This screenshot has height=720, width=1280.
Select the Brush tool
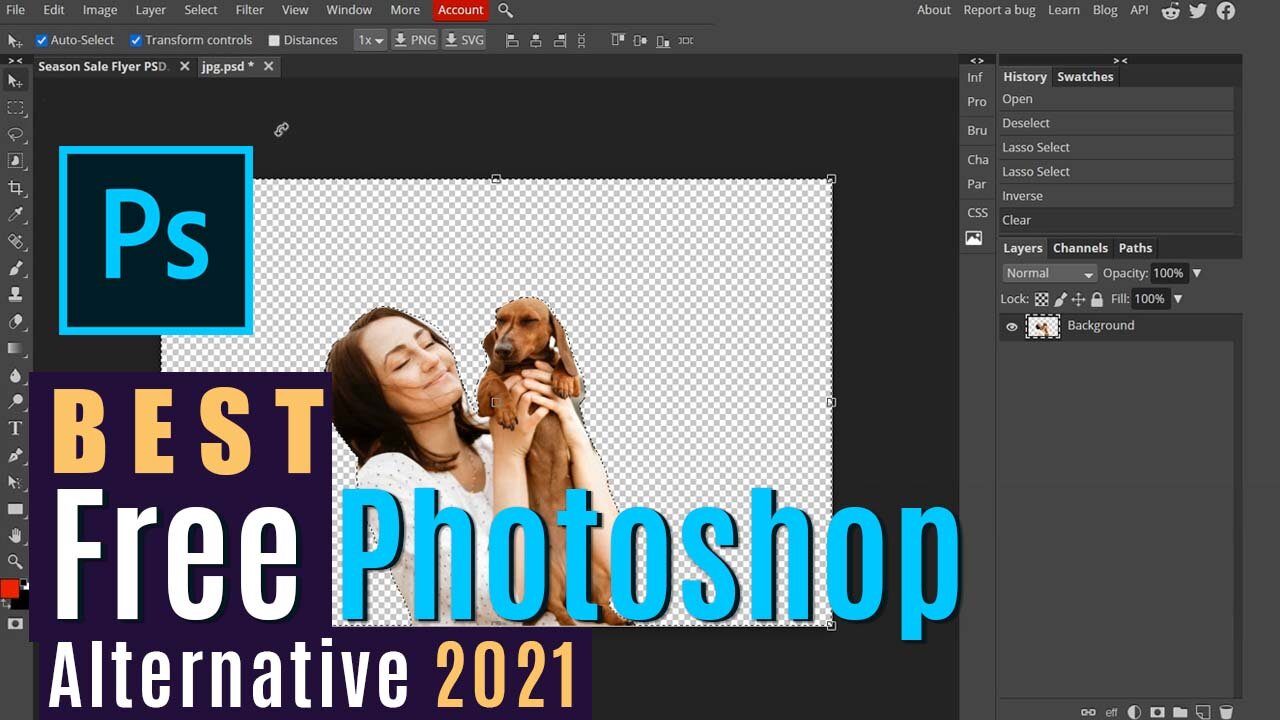click(15, 268)
